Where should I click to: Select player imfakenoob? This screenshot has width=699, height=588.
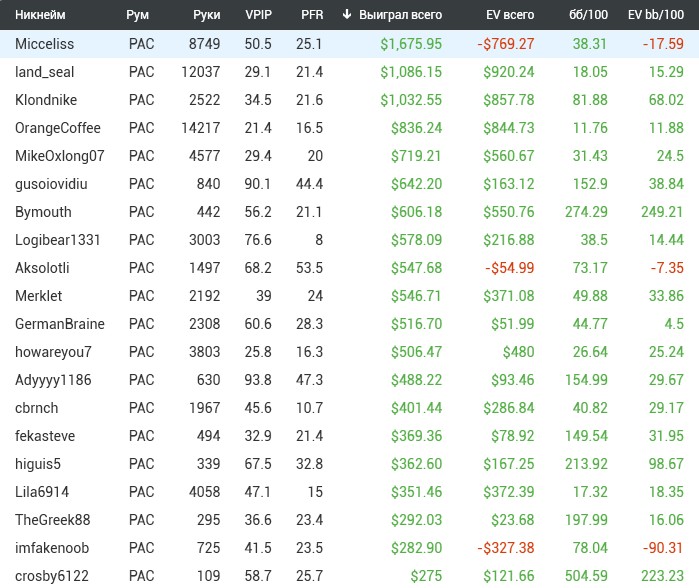point(52,548)
